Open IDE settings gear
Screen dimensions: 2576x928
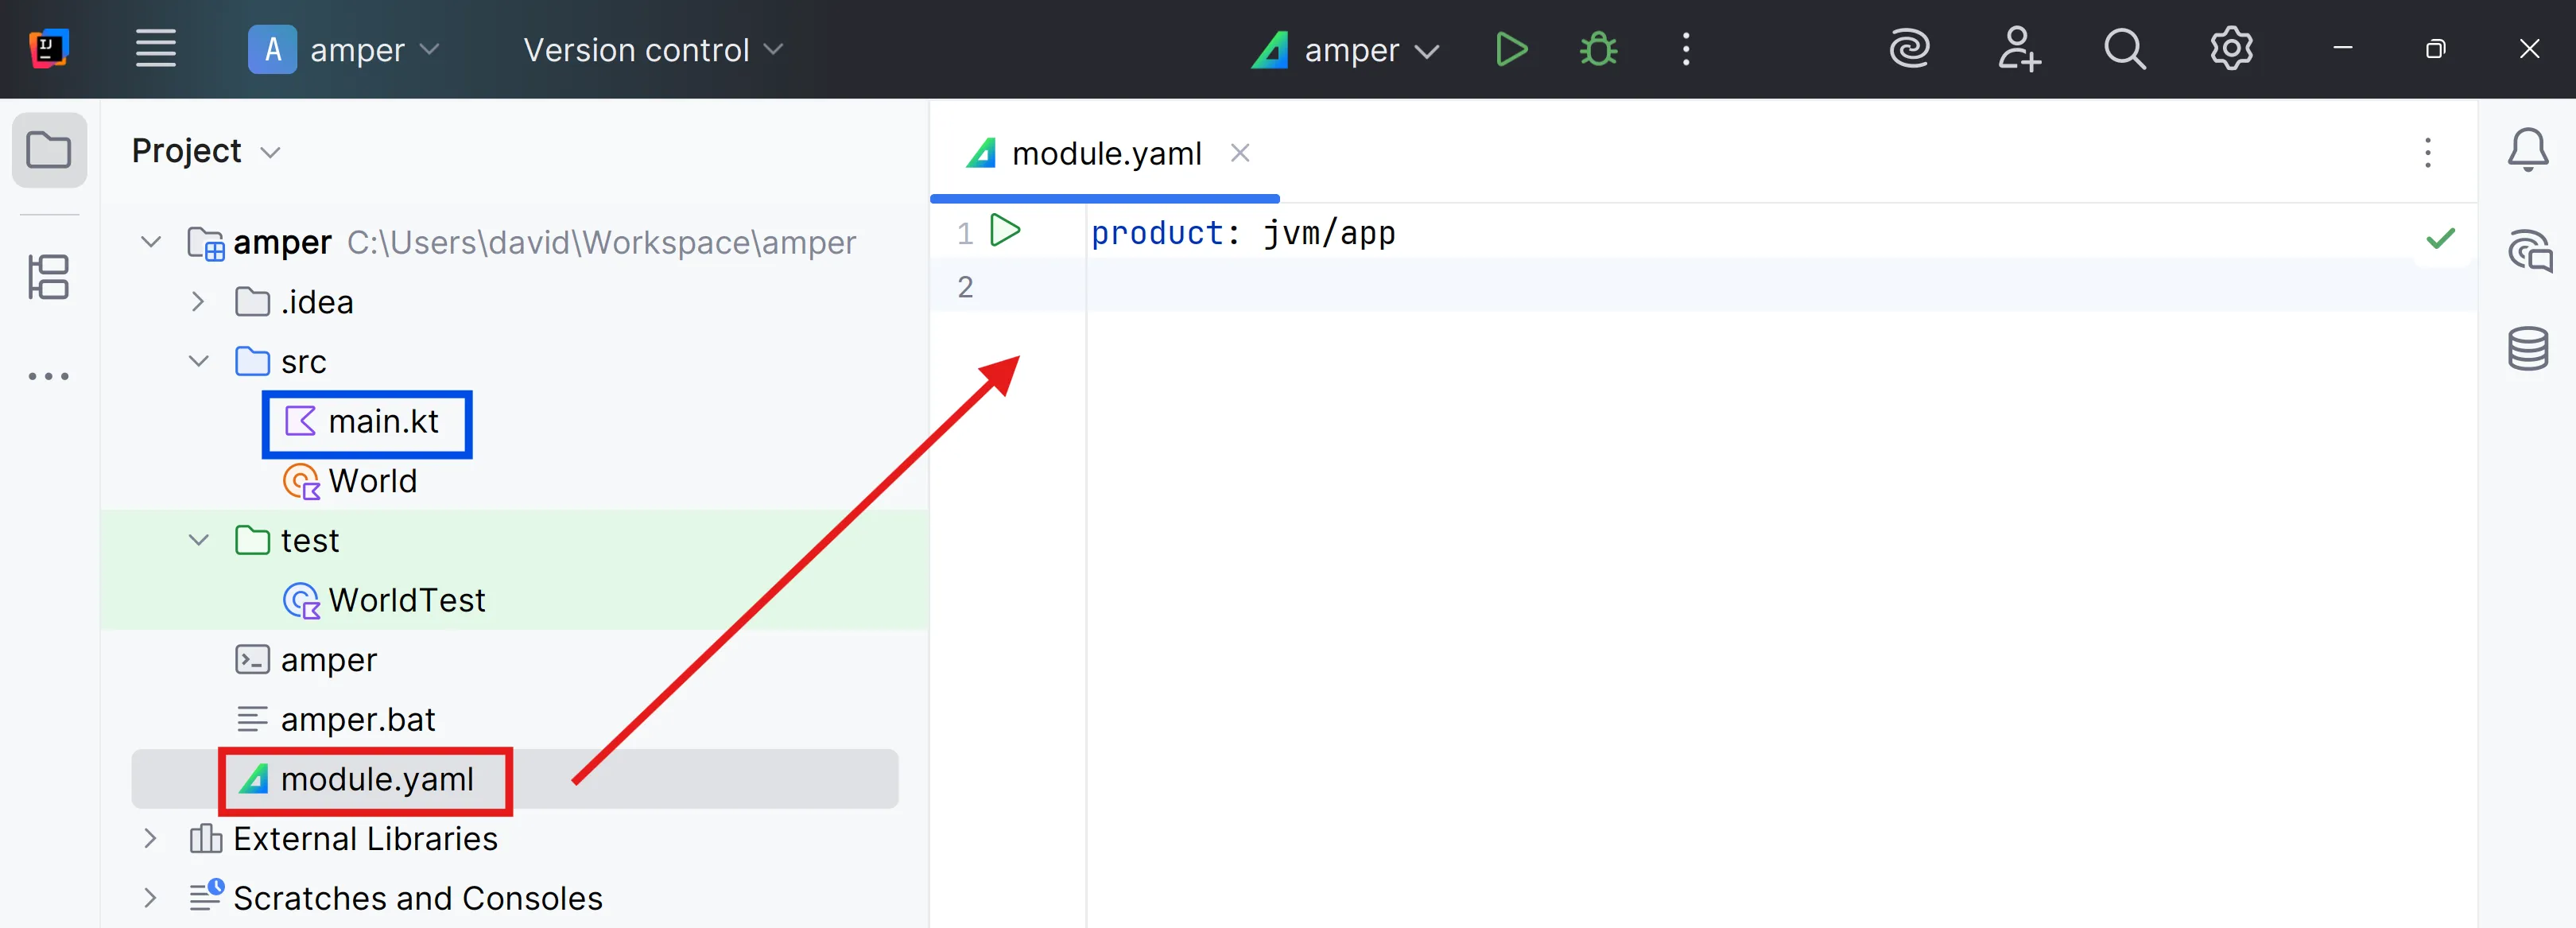(x=2231, y=49)
